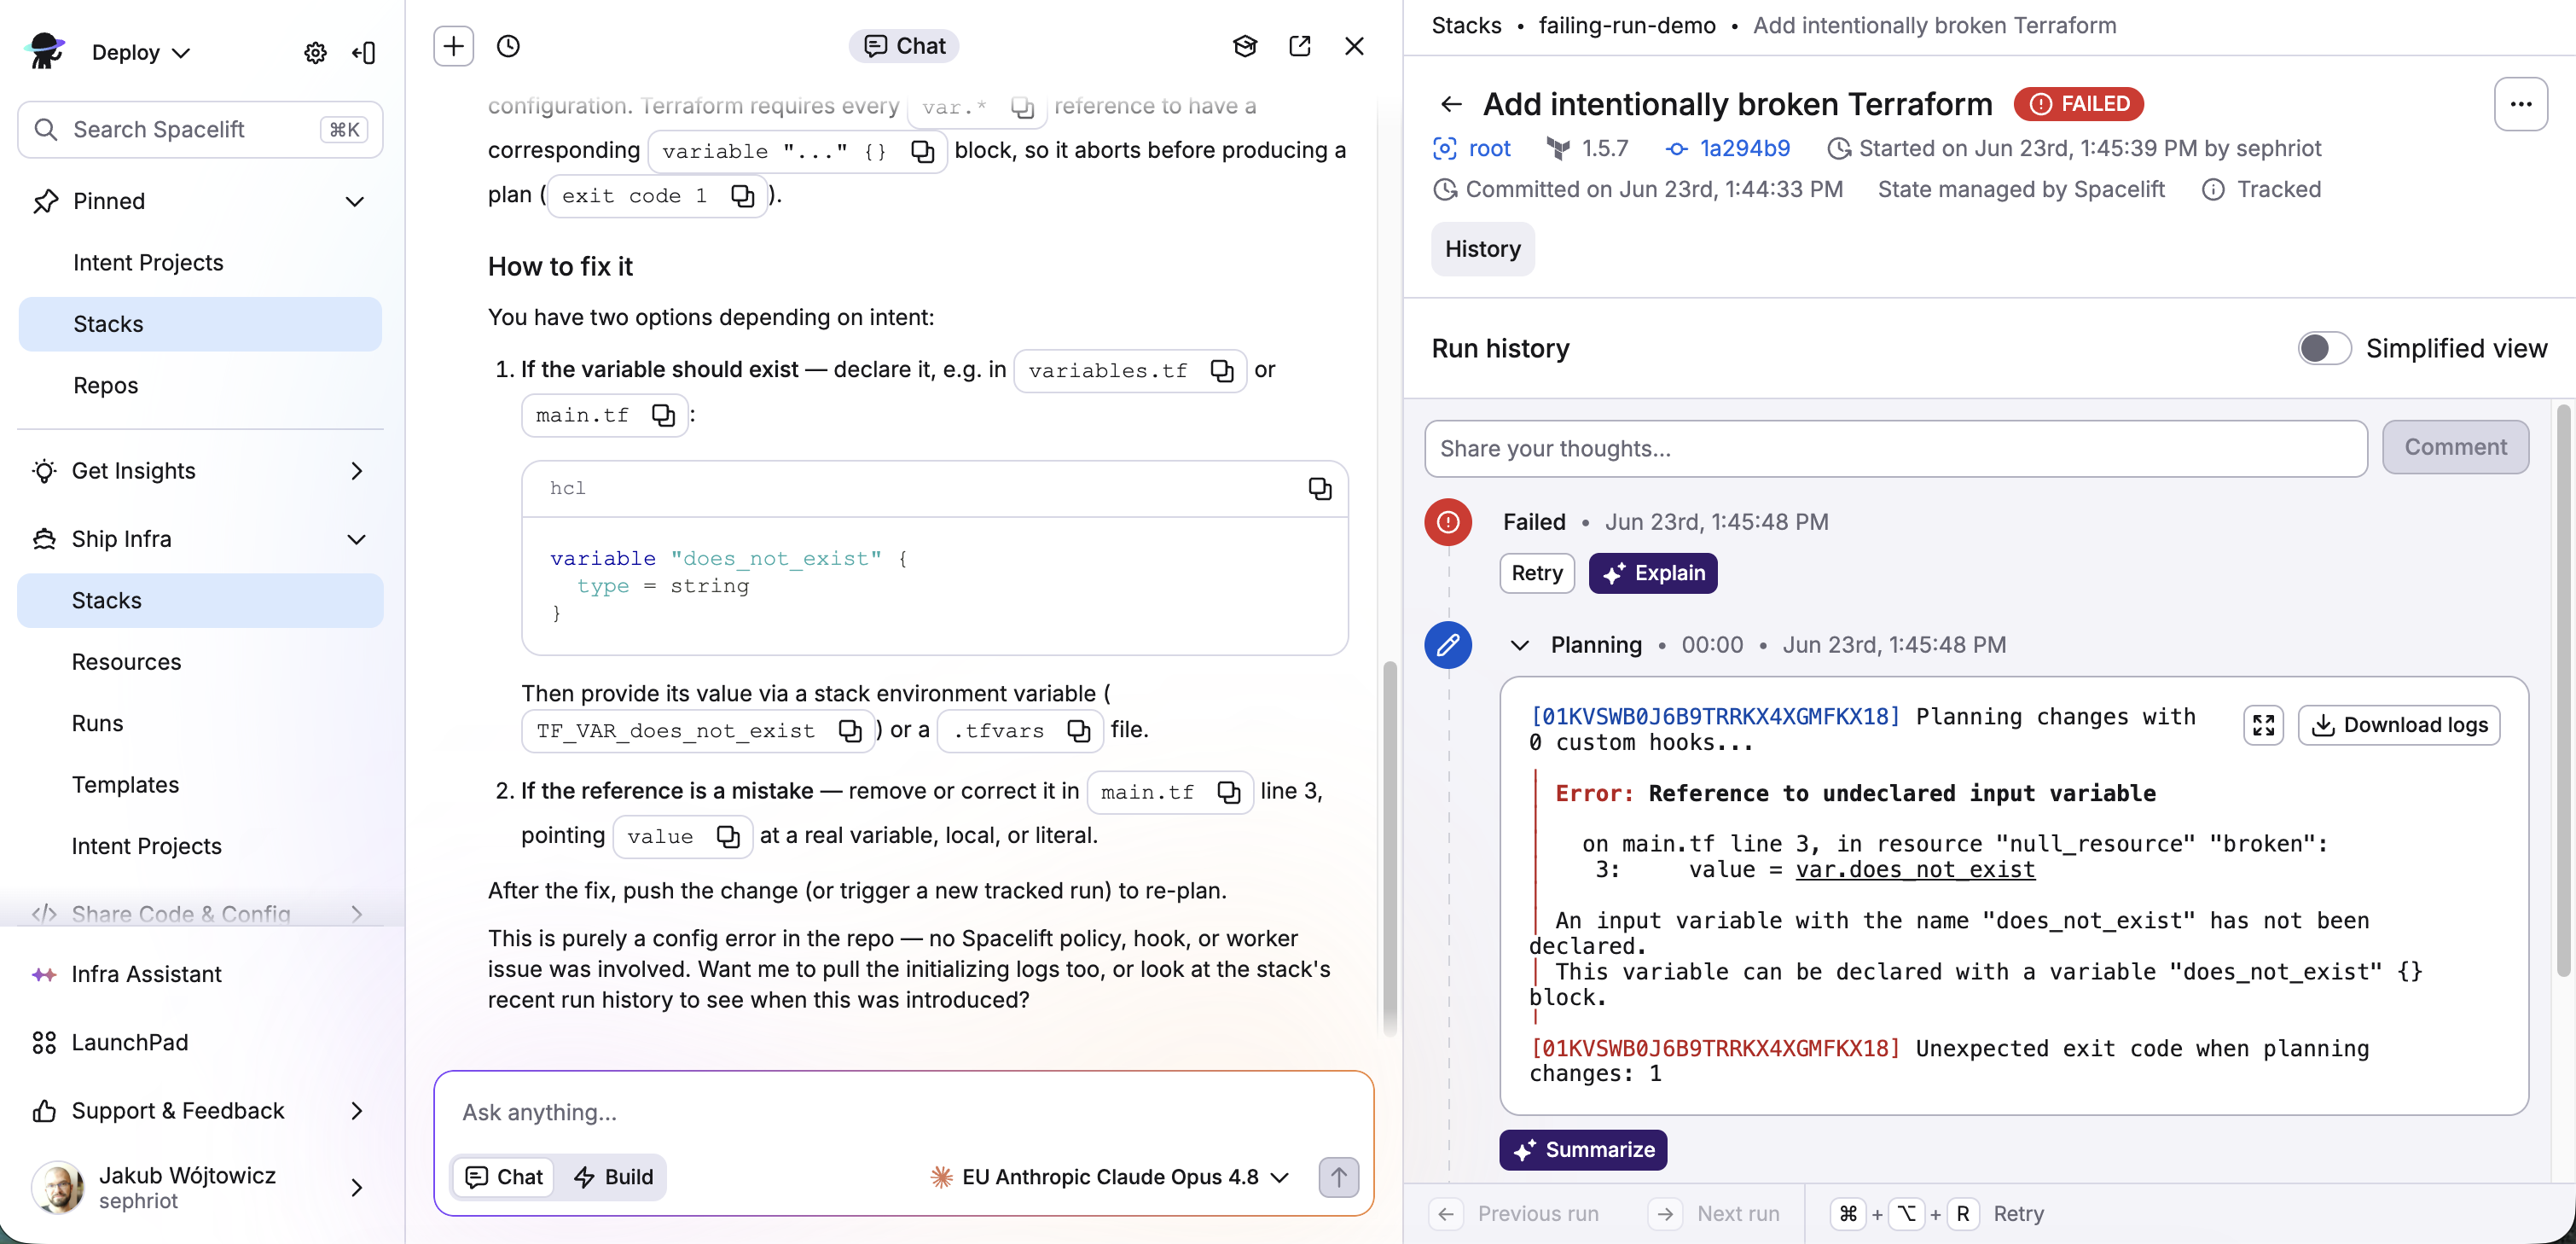Open Stacks under Ship Infra
The height and width of the screenshot is (1244, 2576).
coord(200,600)
